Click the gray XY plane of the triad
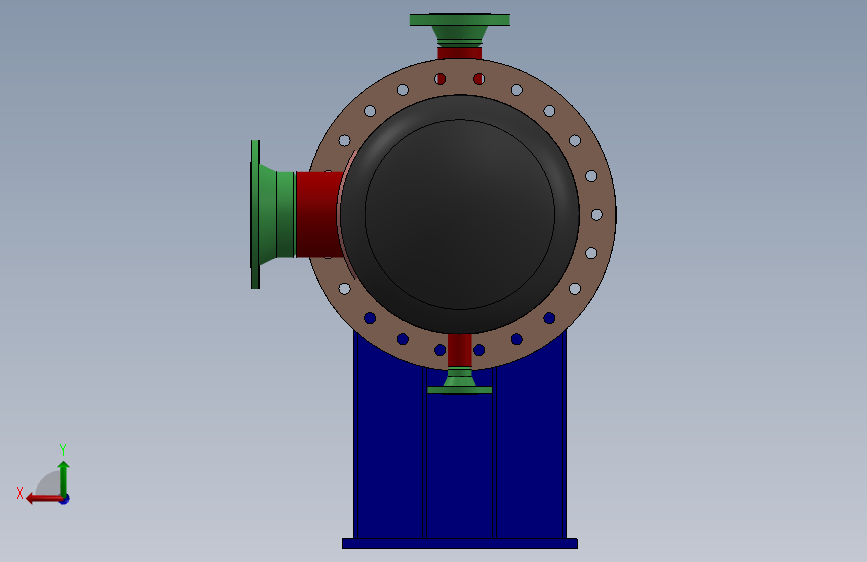This screenshot has width=867, height=562. pos(49,483)
